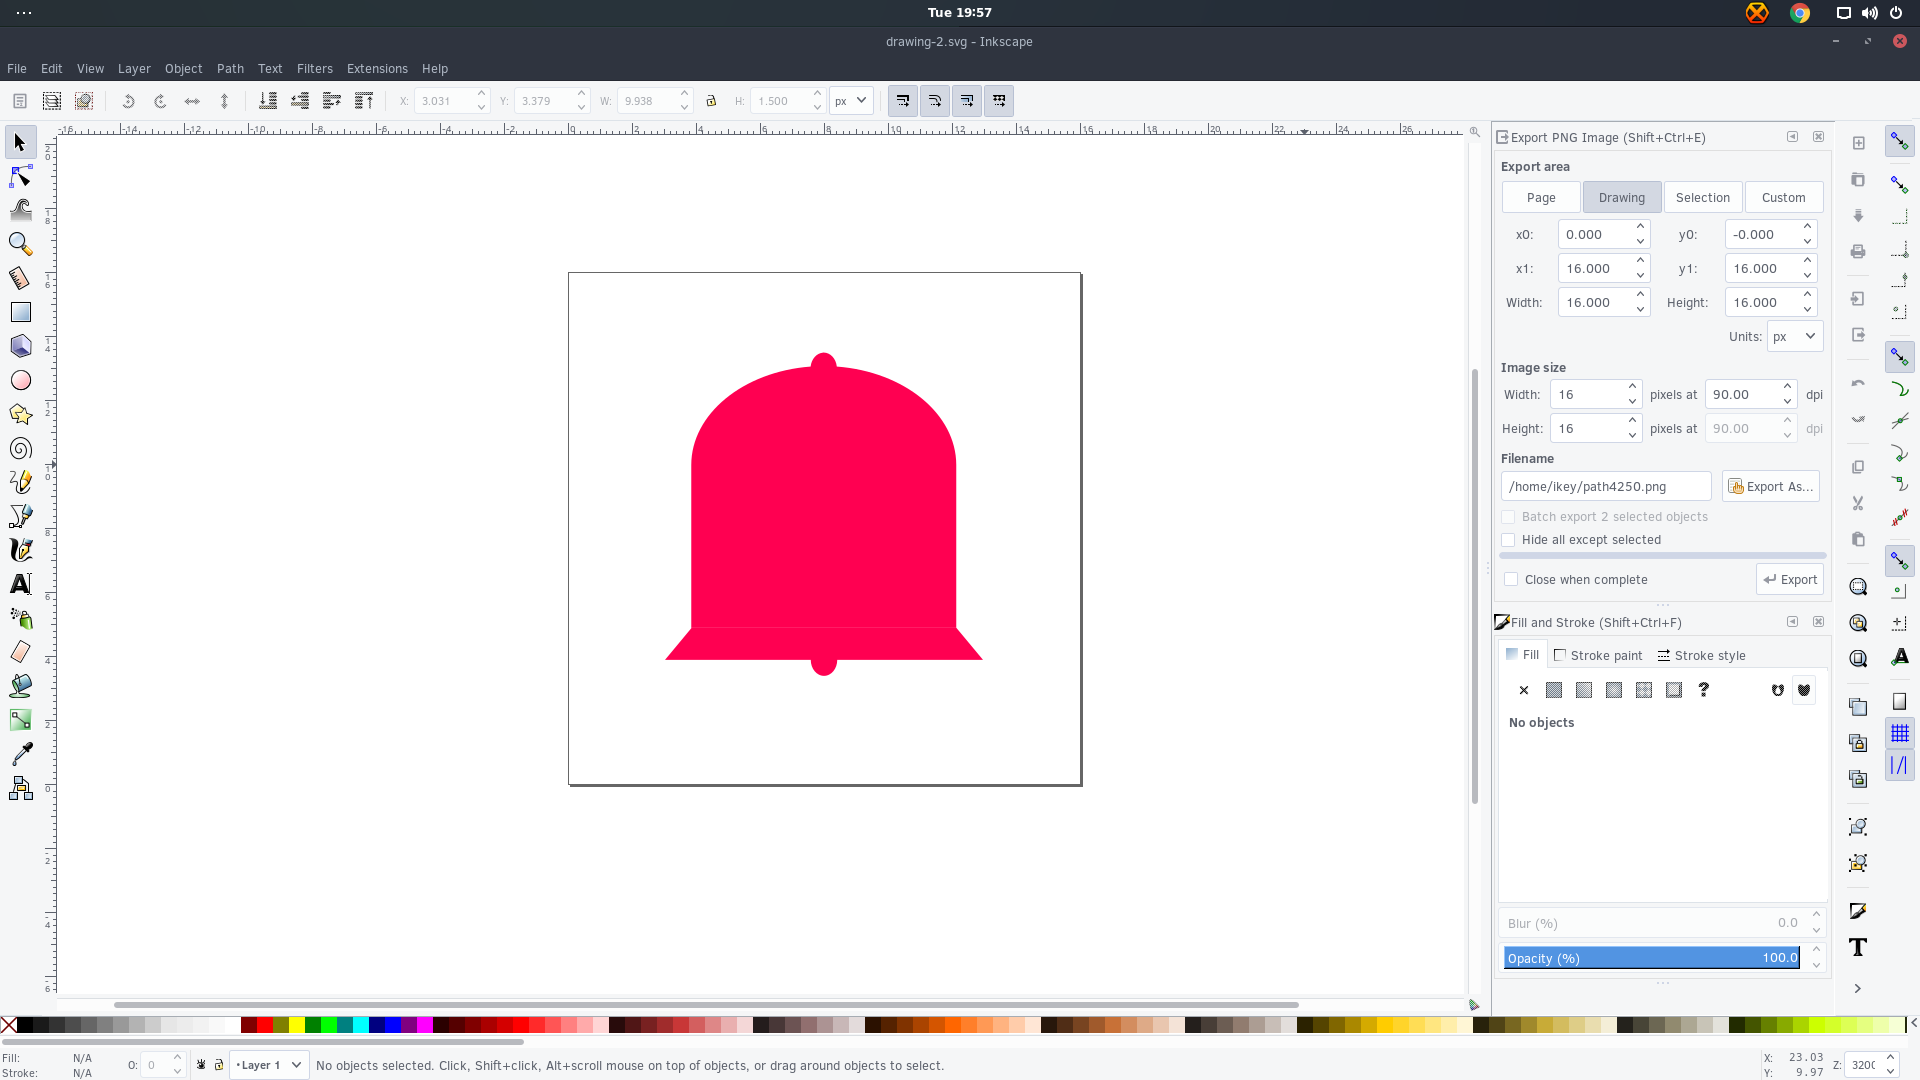
Task: Select the Text tool
Action: [x=20, y=584]
